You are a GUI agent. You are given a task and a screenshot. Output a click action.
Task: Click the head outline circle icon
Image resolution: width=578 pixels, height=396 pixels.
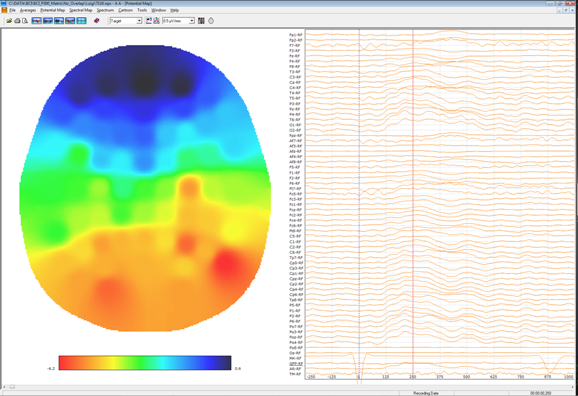coord(211,21)
